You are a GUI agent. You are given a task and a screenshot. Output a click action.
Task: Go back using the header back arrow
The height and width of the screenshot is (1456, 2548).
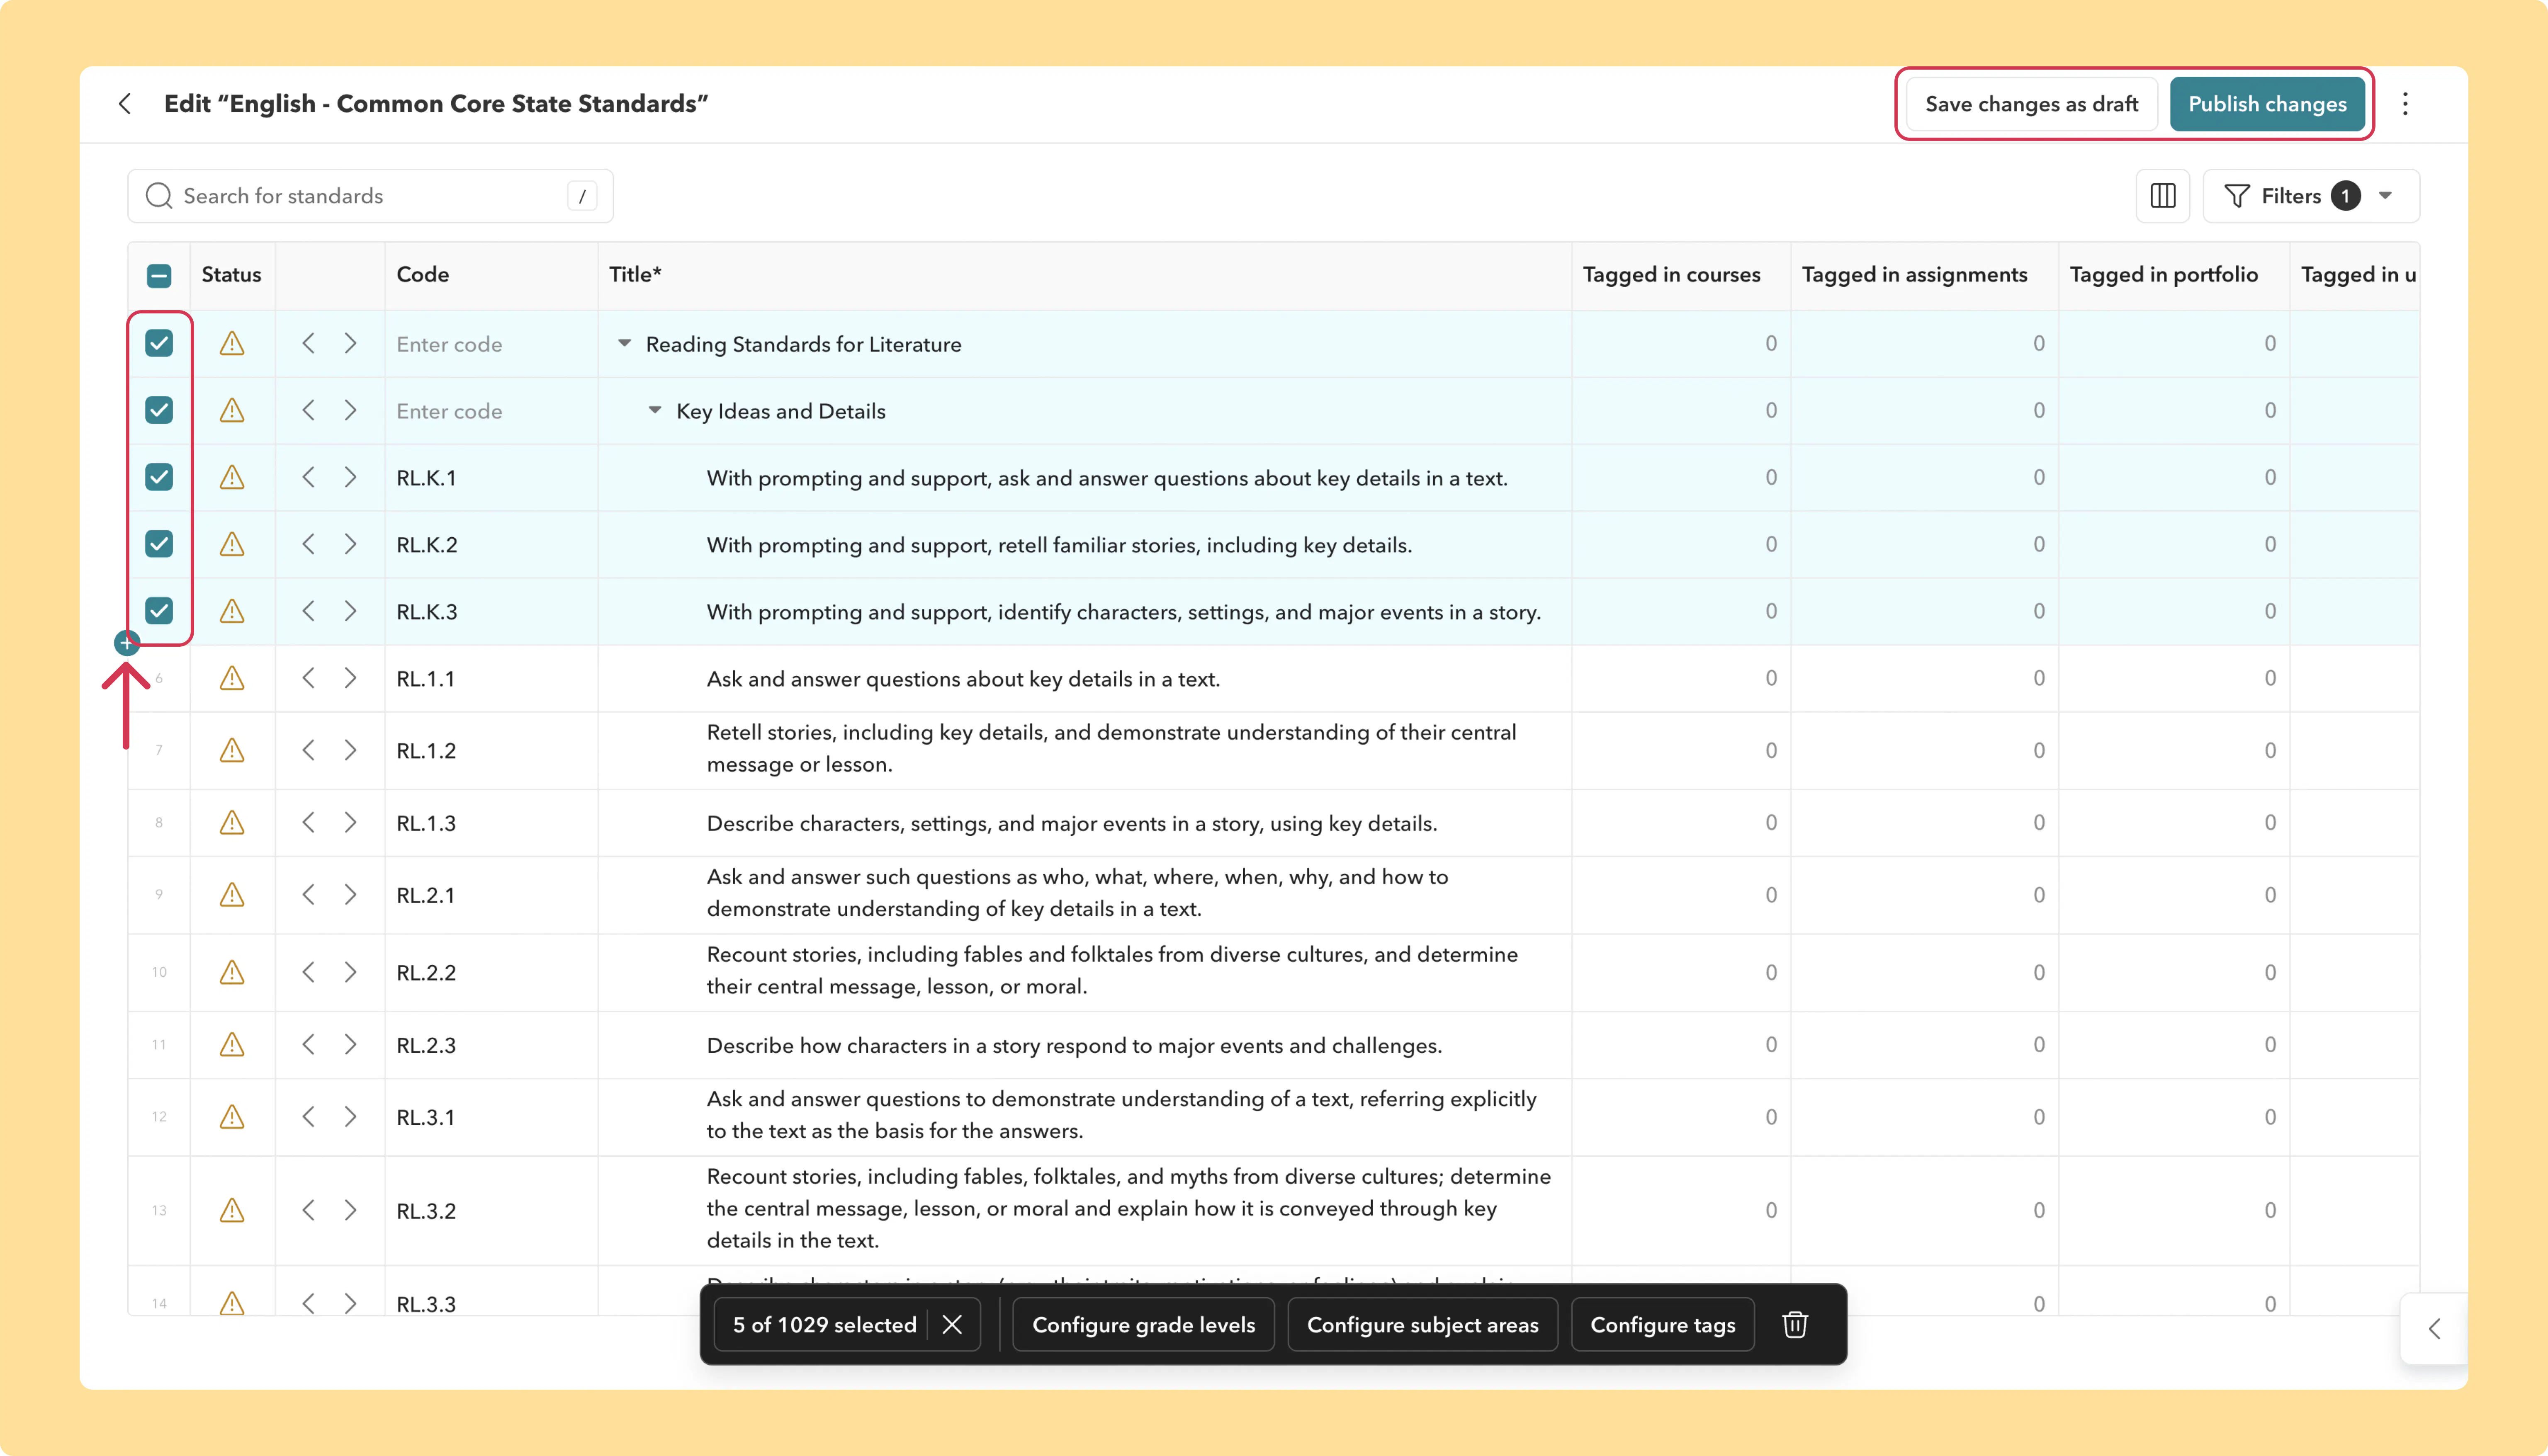point(125,104)
